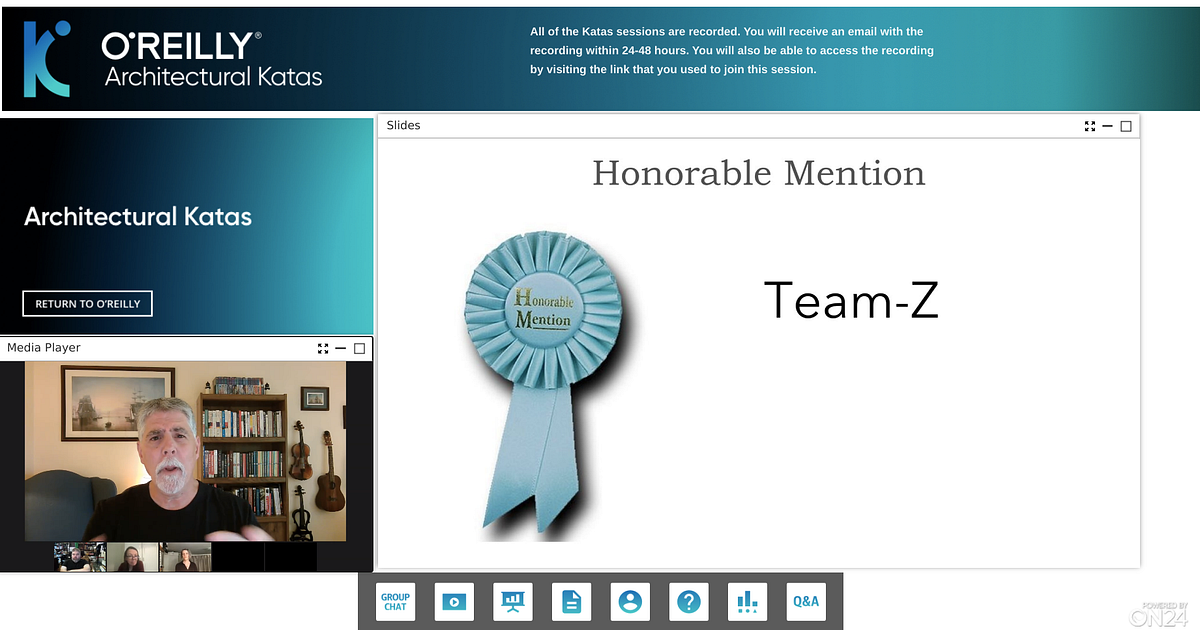Open the Media Player widget from the dock
This screenshot has width=1200, height=630.
(454, 601)
